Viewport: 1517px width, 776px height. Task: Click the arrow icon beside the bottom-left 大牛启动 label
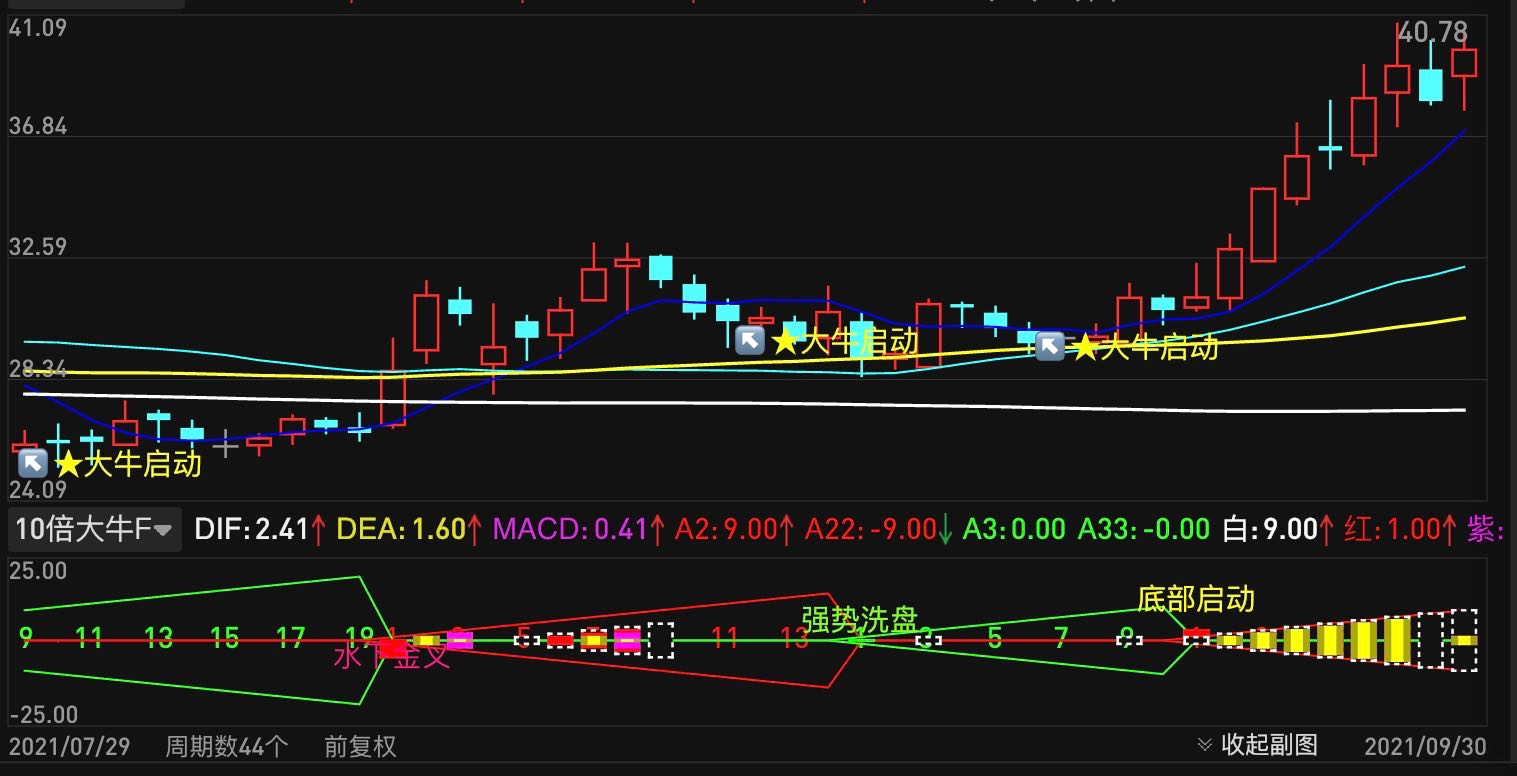(x=33, y=464)
